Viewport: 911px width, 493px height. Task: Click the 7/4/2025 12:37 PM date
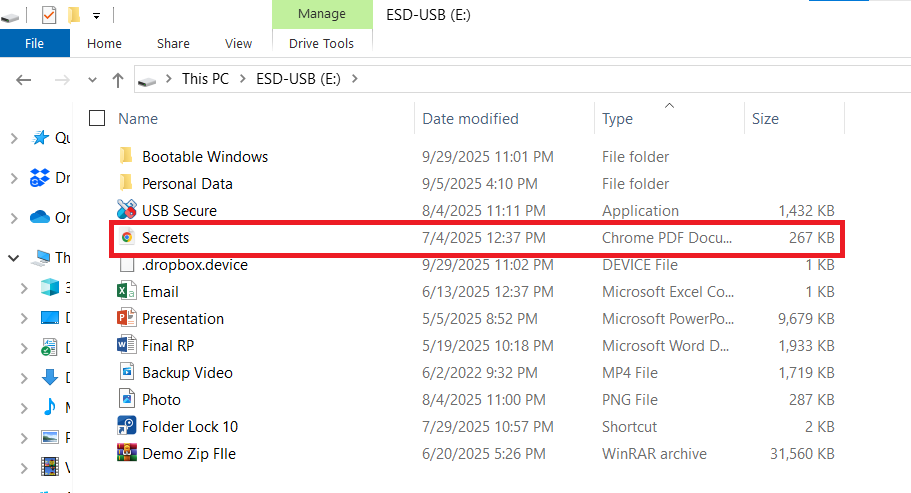[x=483, y=237]
